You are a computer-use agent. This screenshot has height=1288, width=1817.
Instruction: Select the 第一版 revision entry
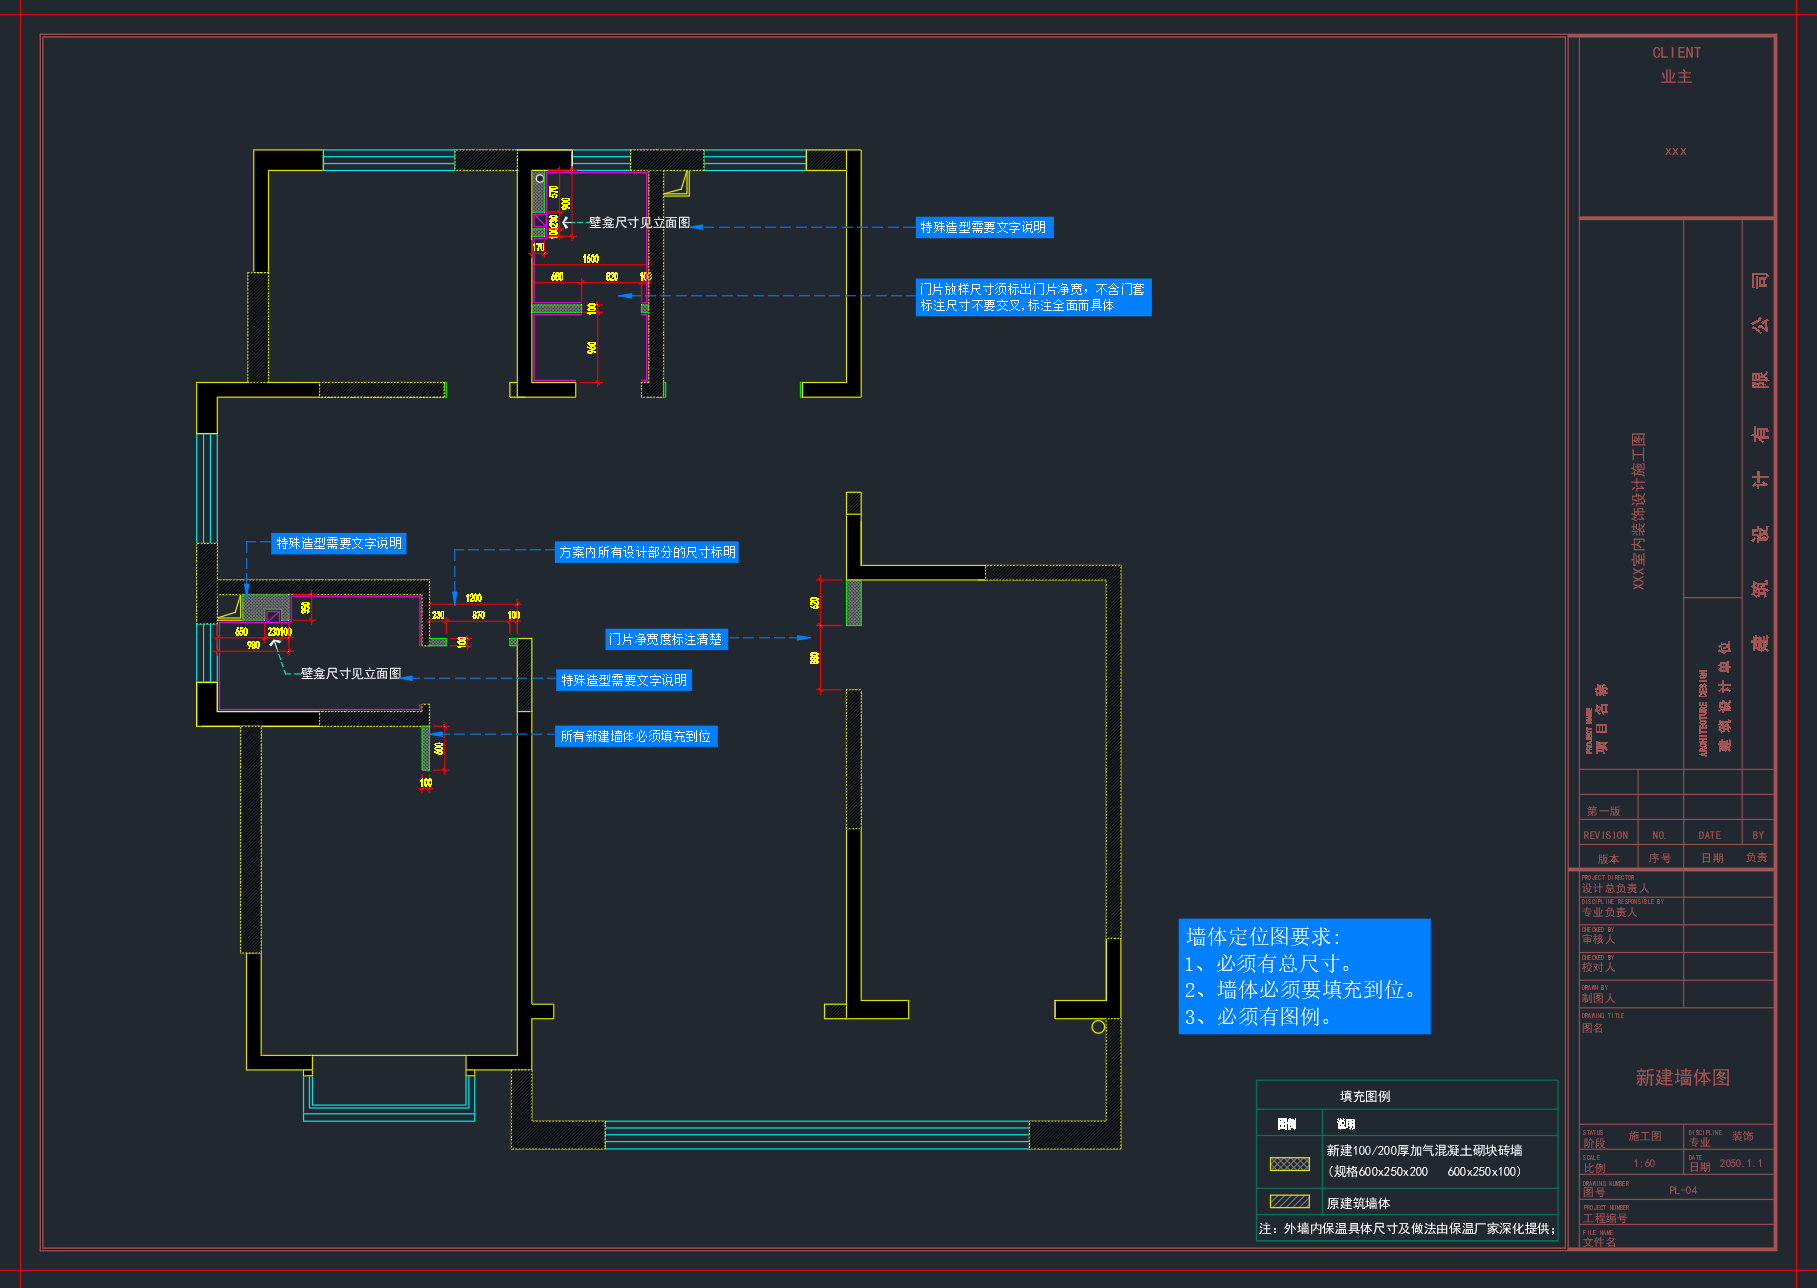(1603, 811)
